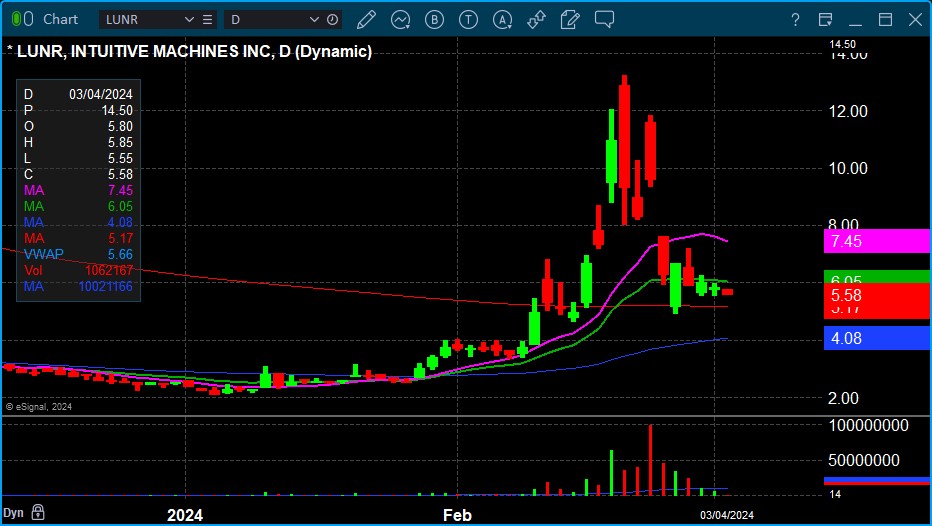Click the Vol 1062167 row in data box
The image size is (932, 526).
pos(78,270)
